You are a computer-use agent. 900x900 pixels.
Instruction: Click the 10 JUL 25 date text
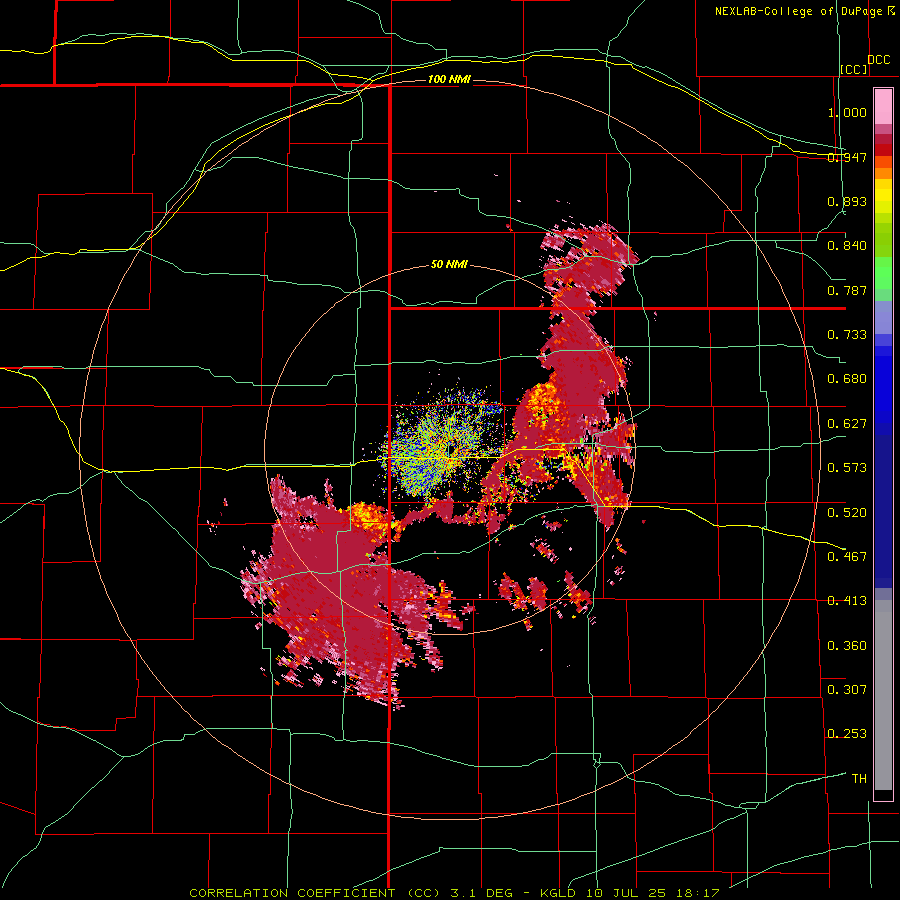click(x=626, y=893)
